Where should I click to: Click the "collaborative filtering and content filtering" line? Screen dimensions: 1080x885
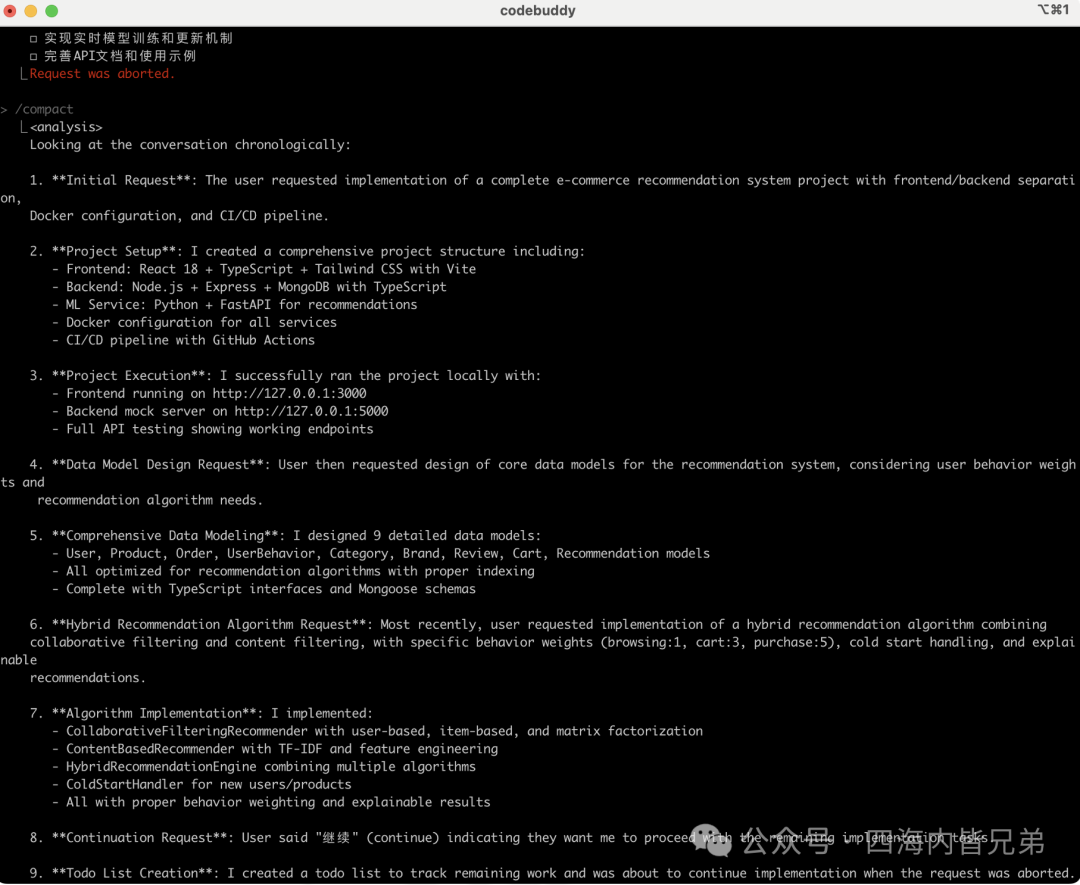coord(552,643)
